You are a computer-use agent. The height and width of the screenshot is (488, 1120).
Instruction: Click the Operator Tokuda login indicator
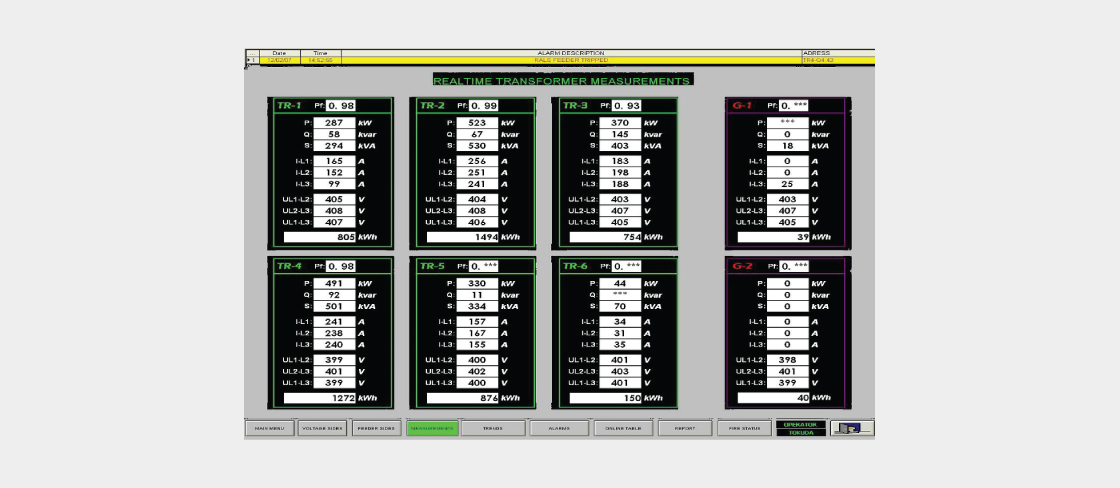(x=801, y=429)
